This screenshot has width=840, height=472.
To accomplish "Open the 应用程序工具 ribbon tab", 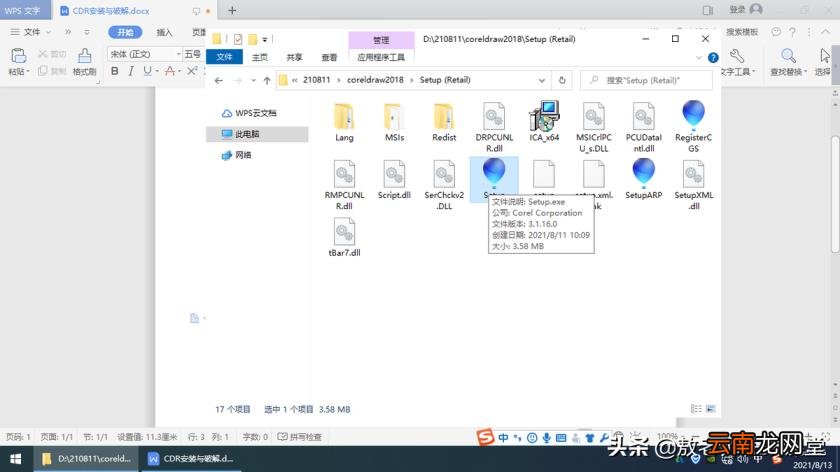I will 381,57.
